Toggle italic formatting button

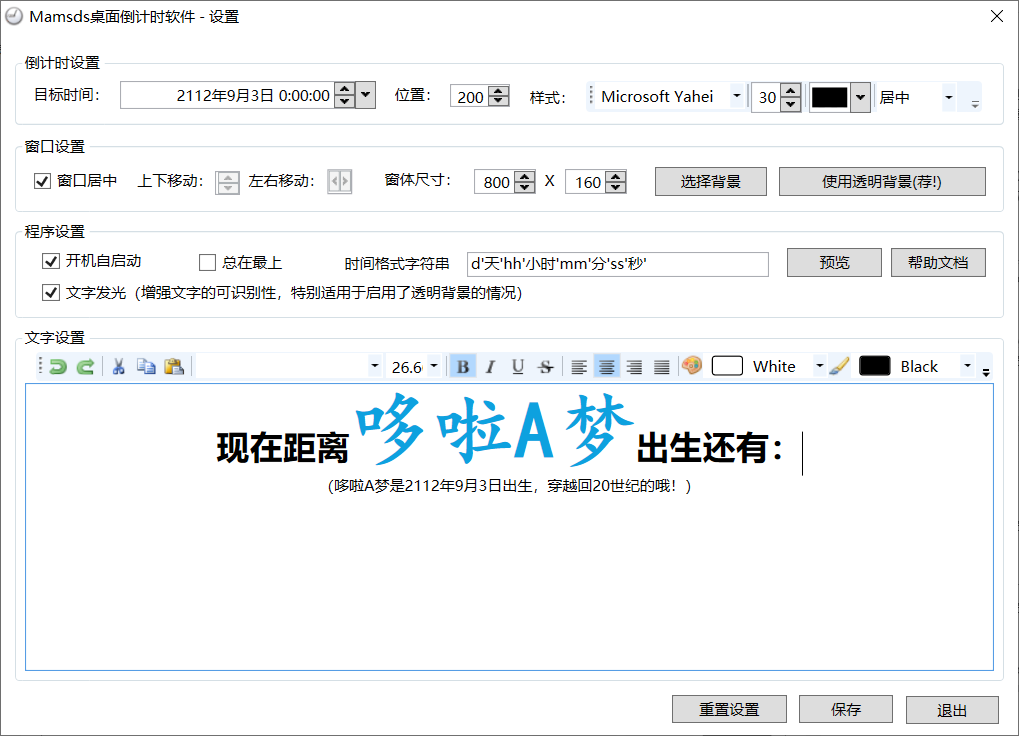pos(491,366)
